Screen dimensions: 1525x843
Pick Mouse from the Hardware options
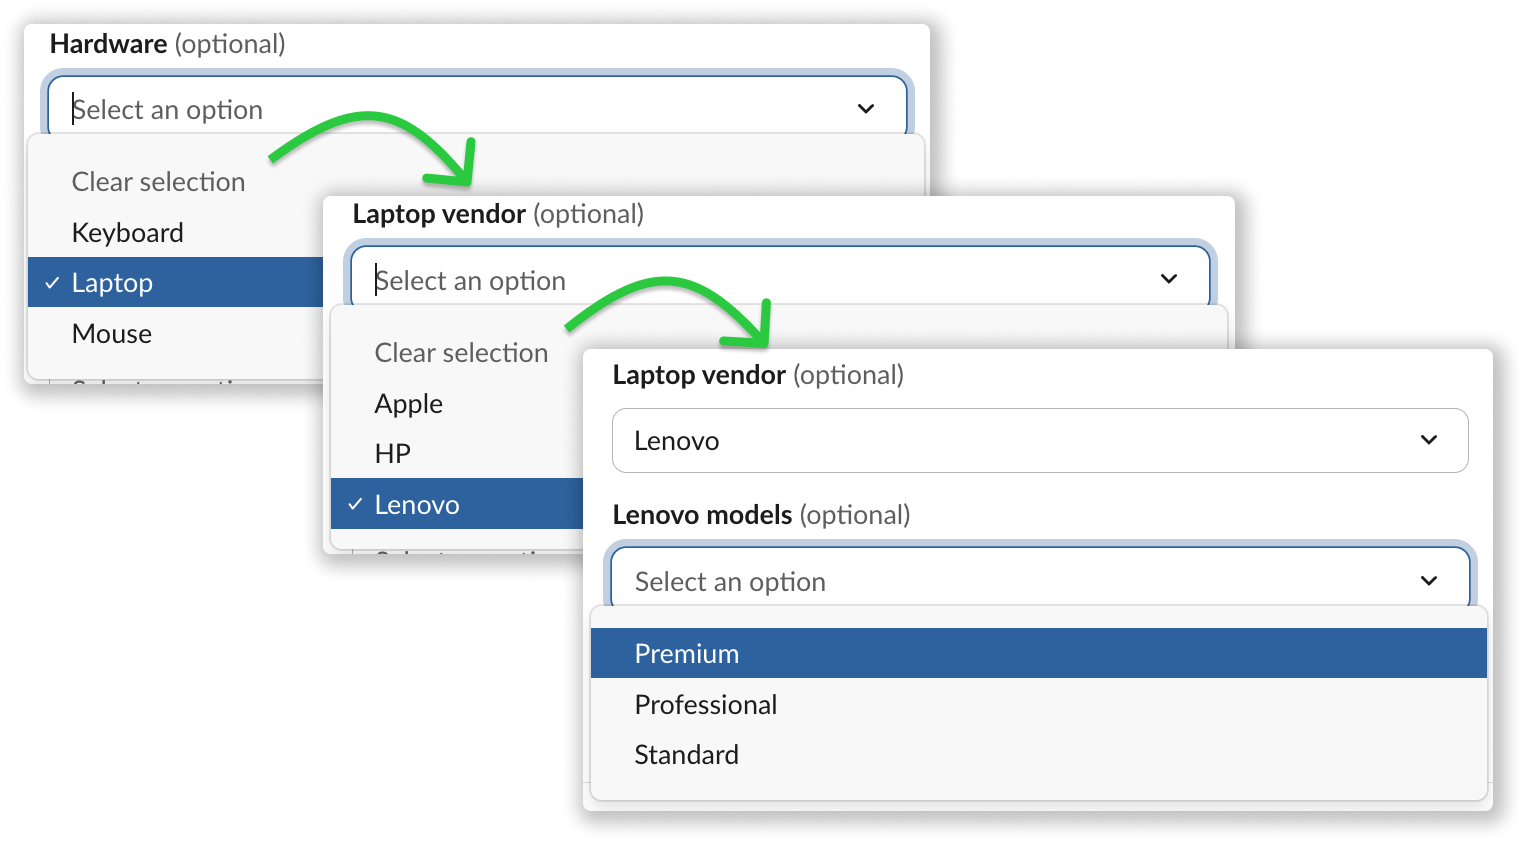[x=175, y=333]
